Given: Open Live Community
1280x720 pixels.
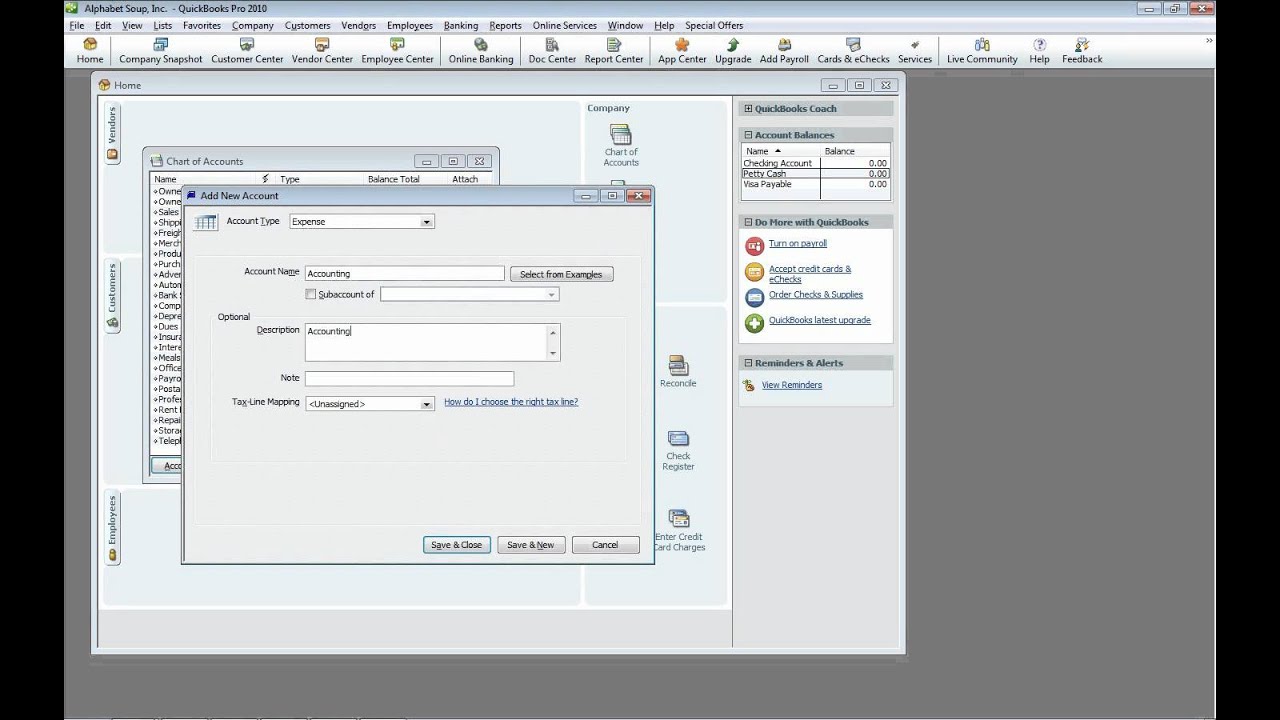Looking at the screenshot, I should click(x=982, y=51).
